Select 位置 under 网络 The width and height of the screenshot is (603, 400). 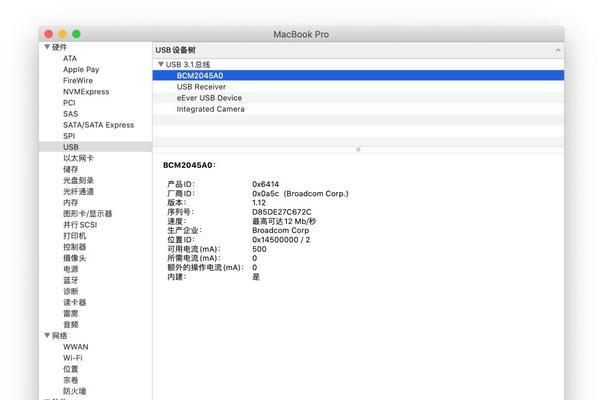pos(70,369)
